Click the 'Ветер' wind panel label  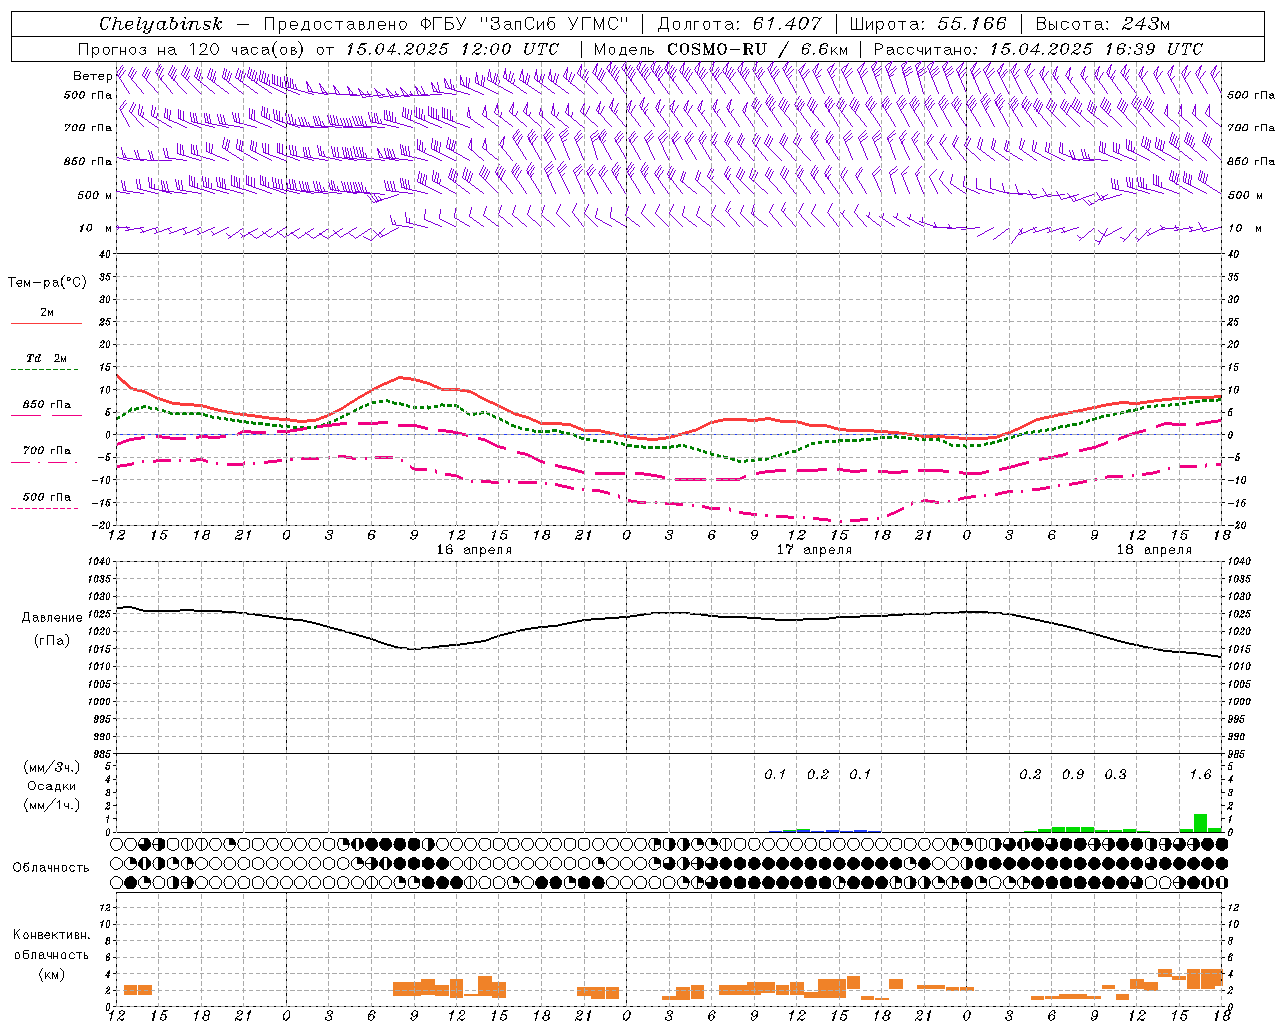[x=93, y=76]
